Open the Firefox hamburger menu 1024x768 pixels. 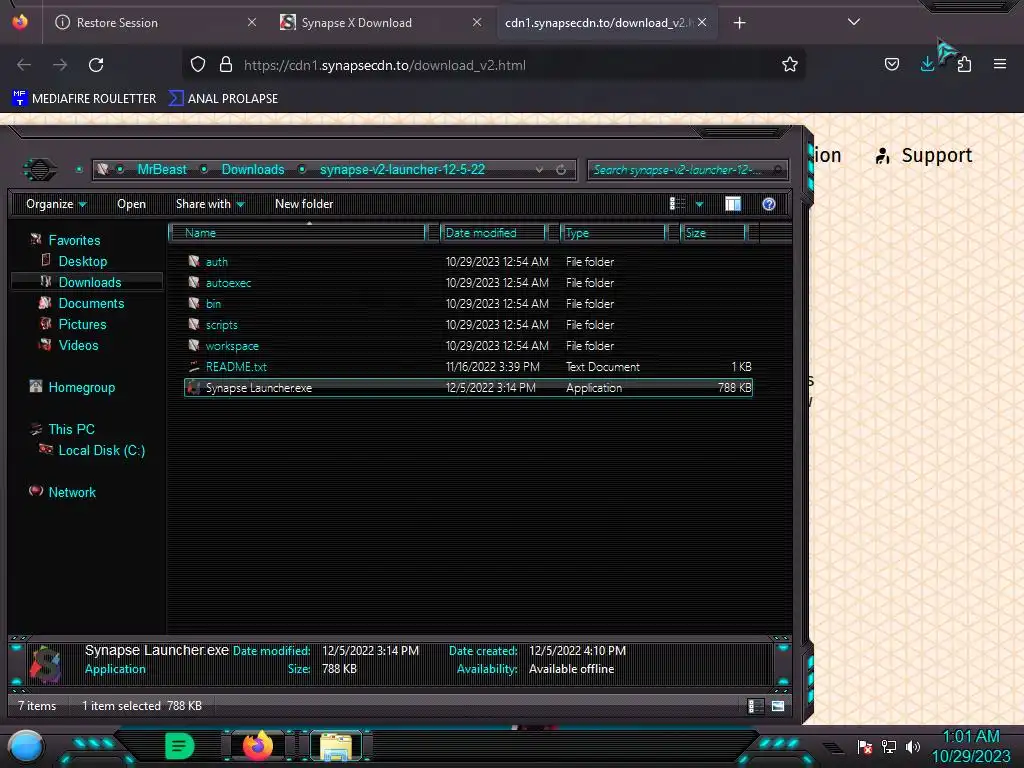[x=999, y=64]
